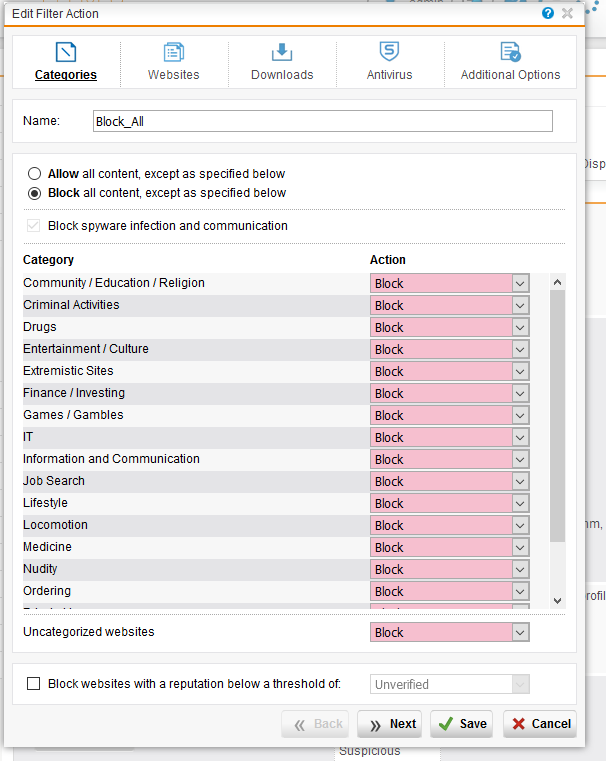Open help via the question mark icon
The height and width of the screenshot is (761, 606).
tap(548, 13)
